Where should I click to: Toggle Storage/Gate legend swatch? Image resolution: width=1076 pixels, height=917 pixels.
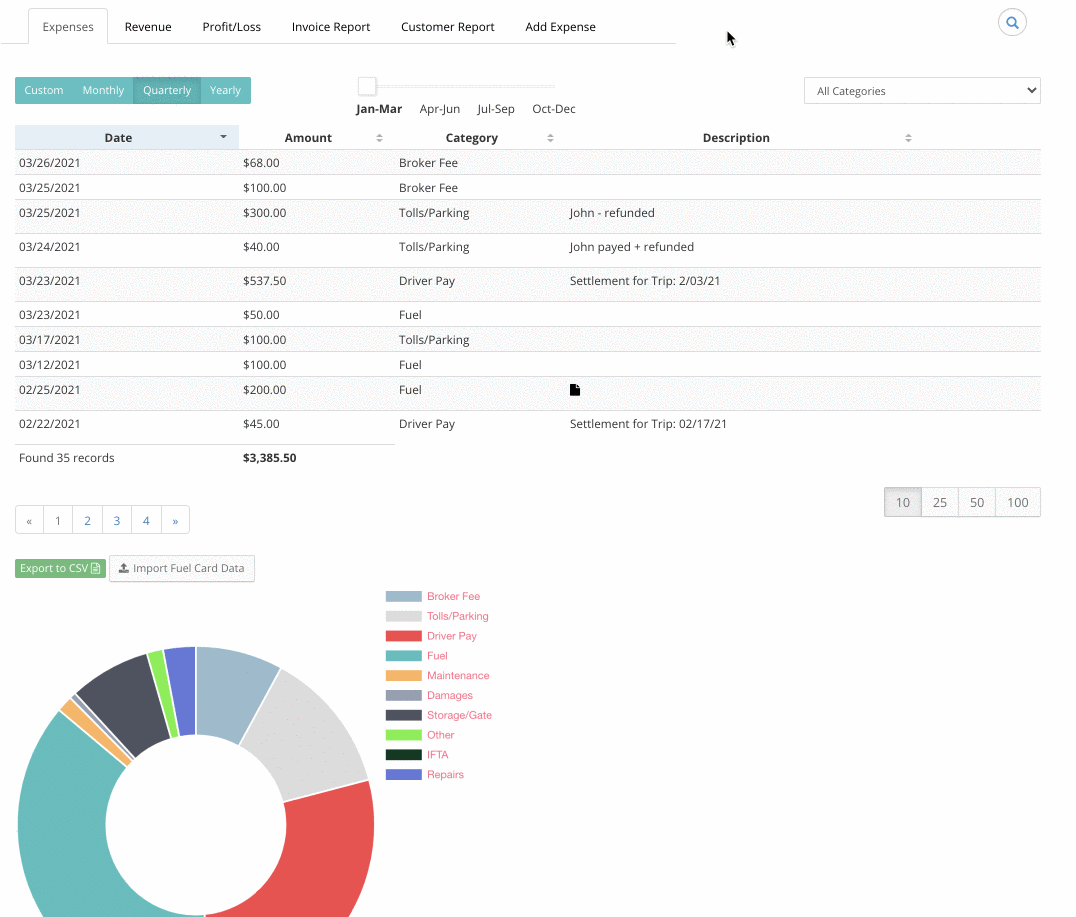[404, 715]
